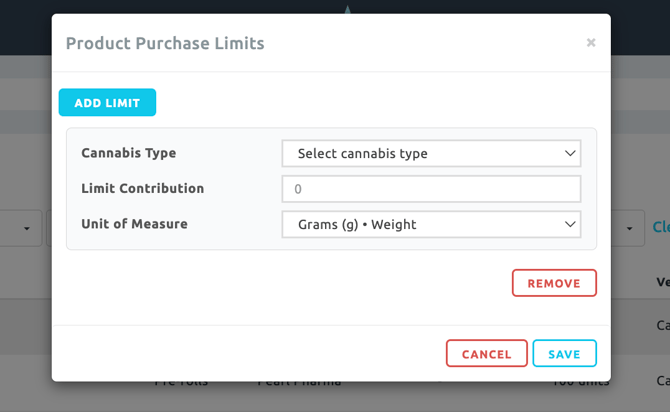
Task: Click the Unit of Measure label
Action: [x=134, y=224]
